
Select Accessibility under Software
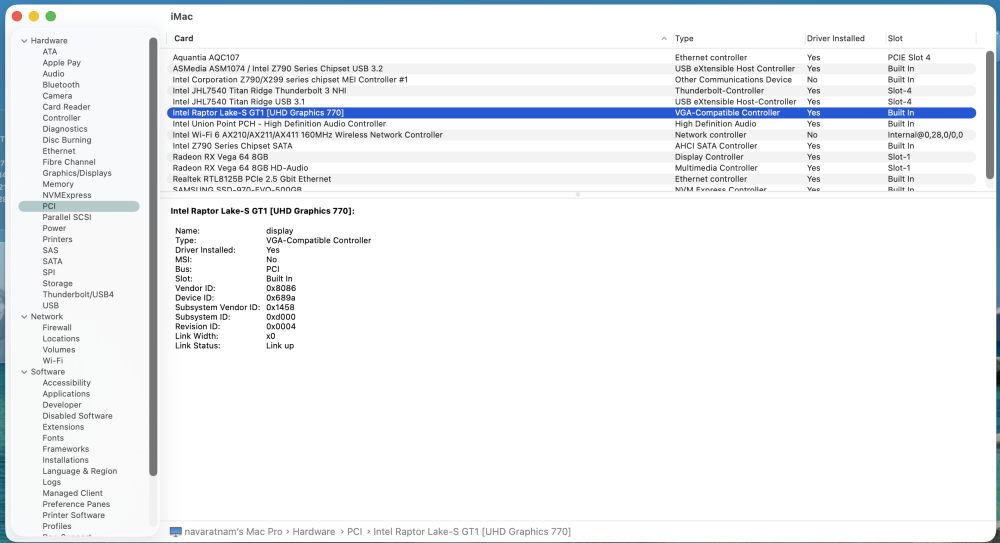(66, 383)
